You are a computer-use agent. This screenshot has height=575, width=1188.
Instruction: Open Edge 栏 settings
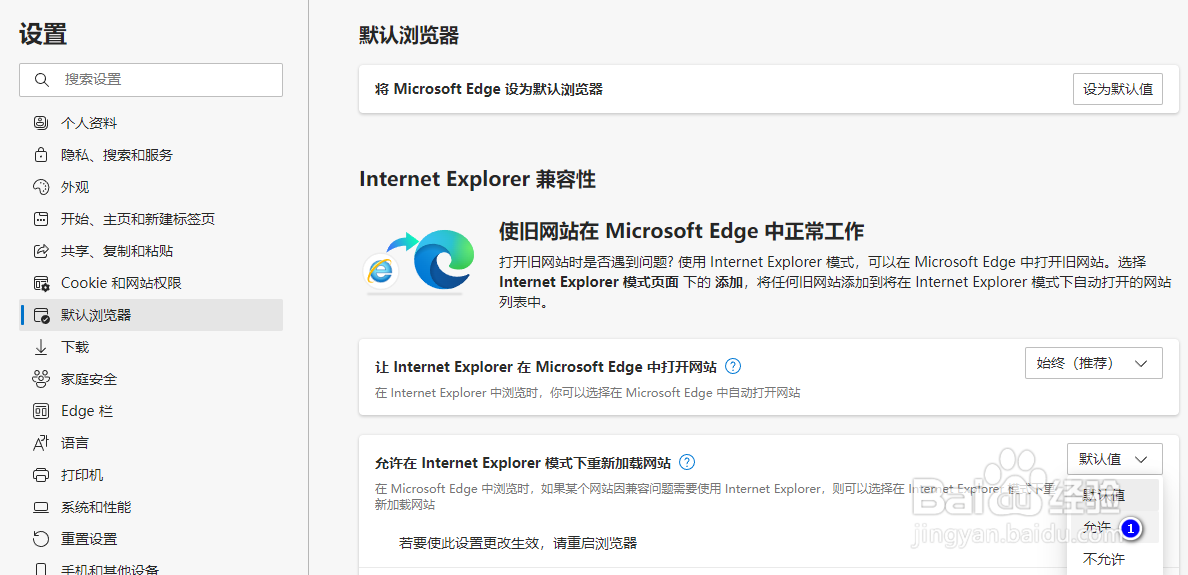[x=151, y=411]
